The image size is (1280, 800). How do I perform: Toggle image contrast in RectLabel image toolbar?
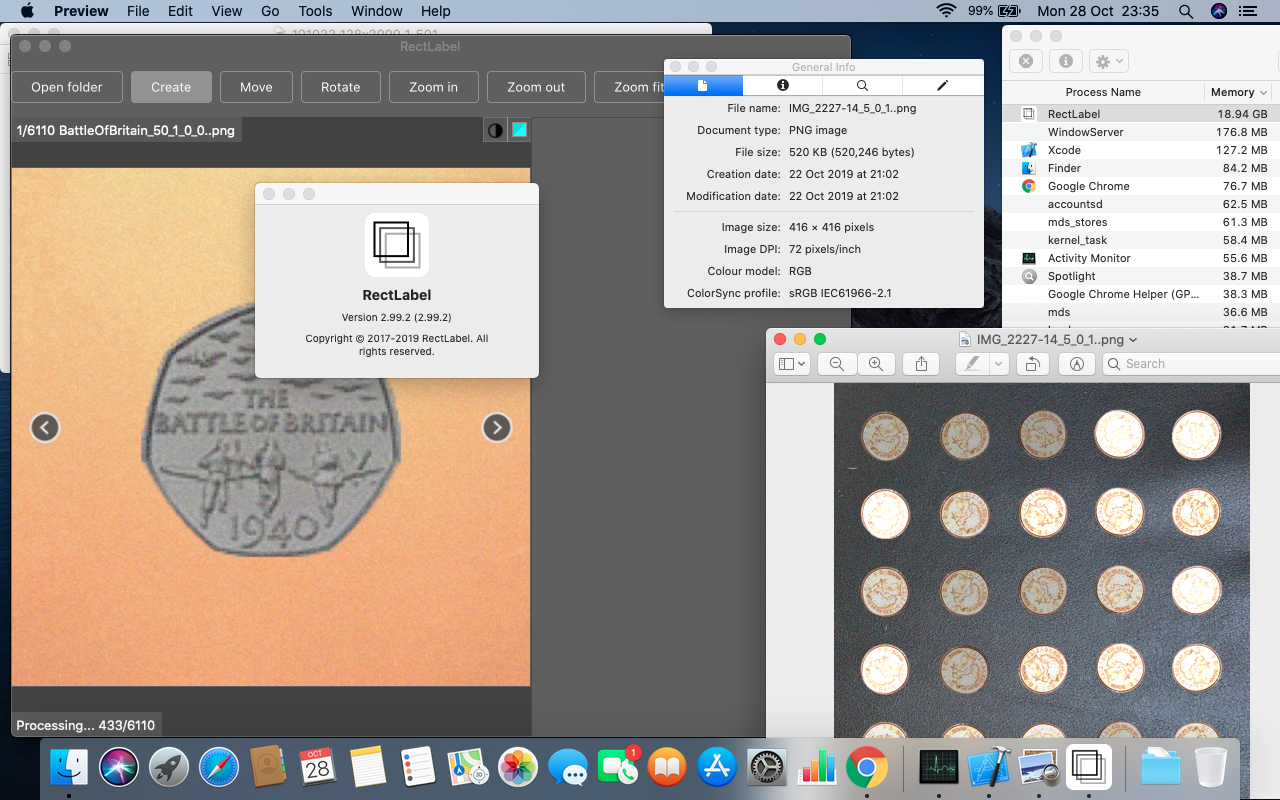pyautogui.click(x=495, y=129)
